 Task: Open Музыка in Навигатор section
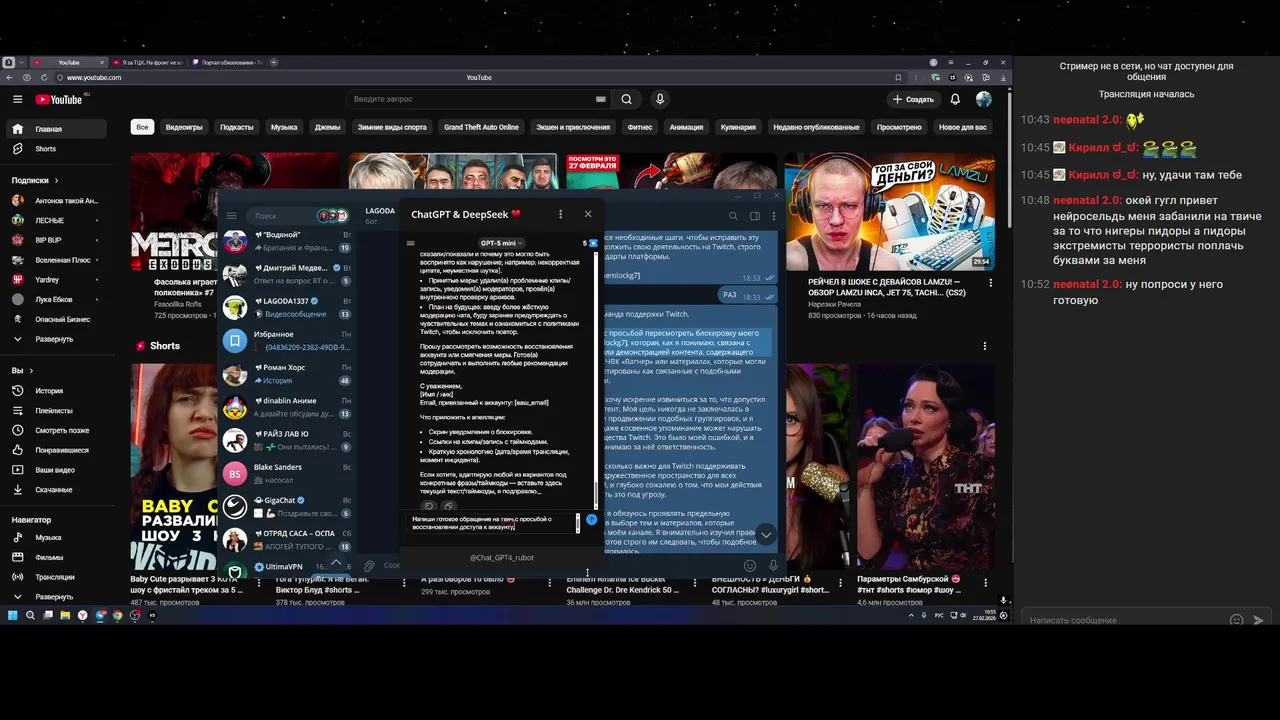tap(55, 538)
